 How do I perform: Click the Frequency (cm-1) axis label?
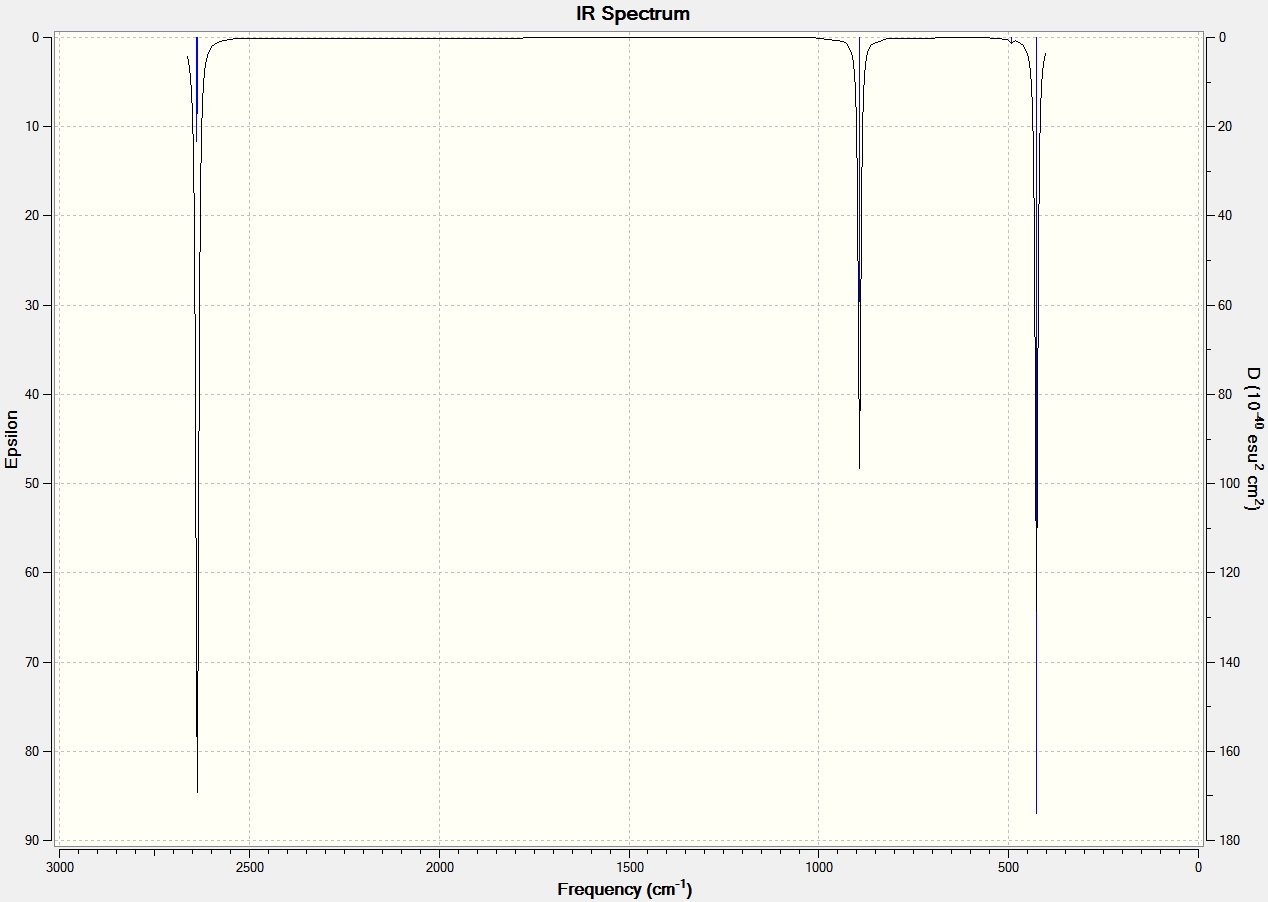click(x=624, y=889)
